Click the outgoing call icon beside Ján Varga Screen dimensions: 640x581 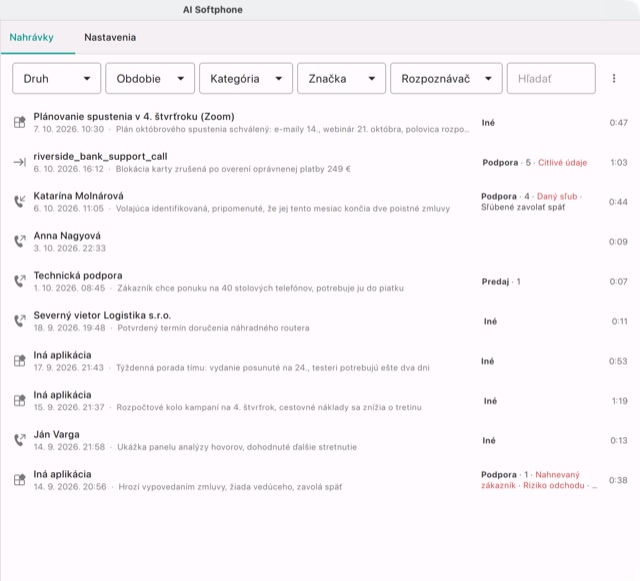[x=20, y=440]
